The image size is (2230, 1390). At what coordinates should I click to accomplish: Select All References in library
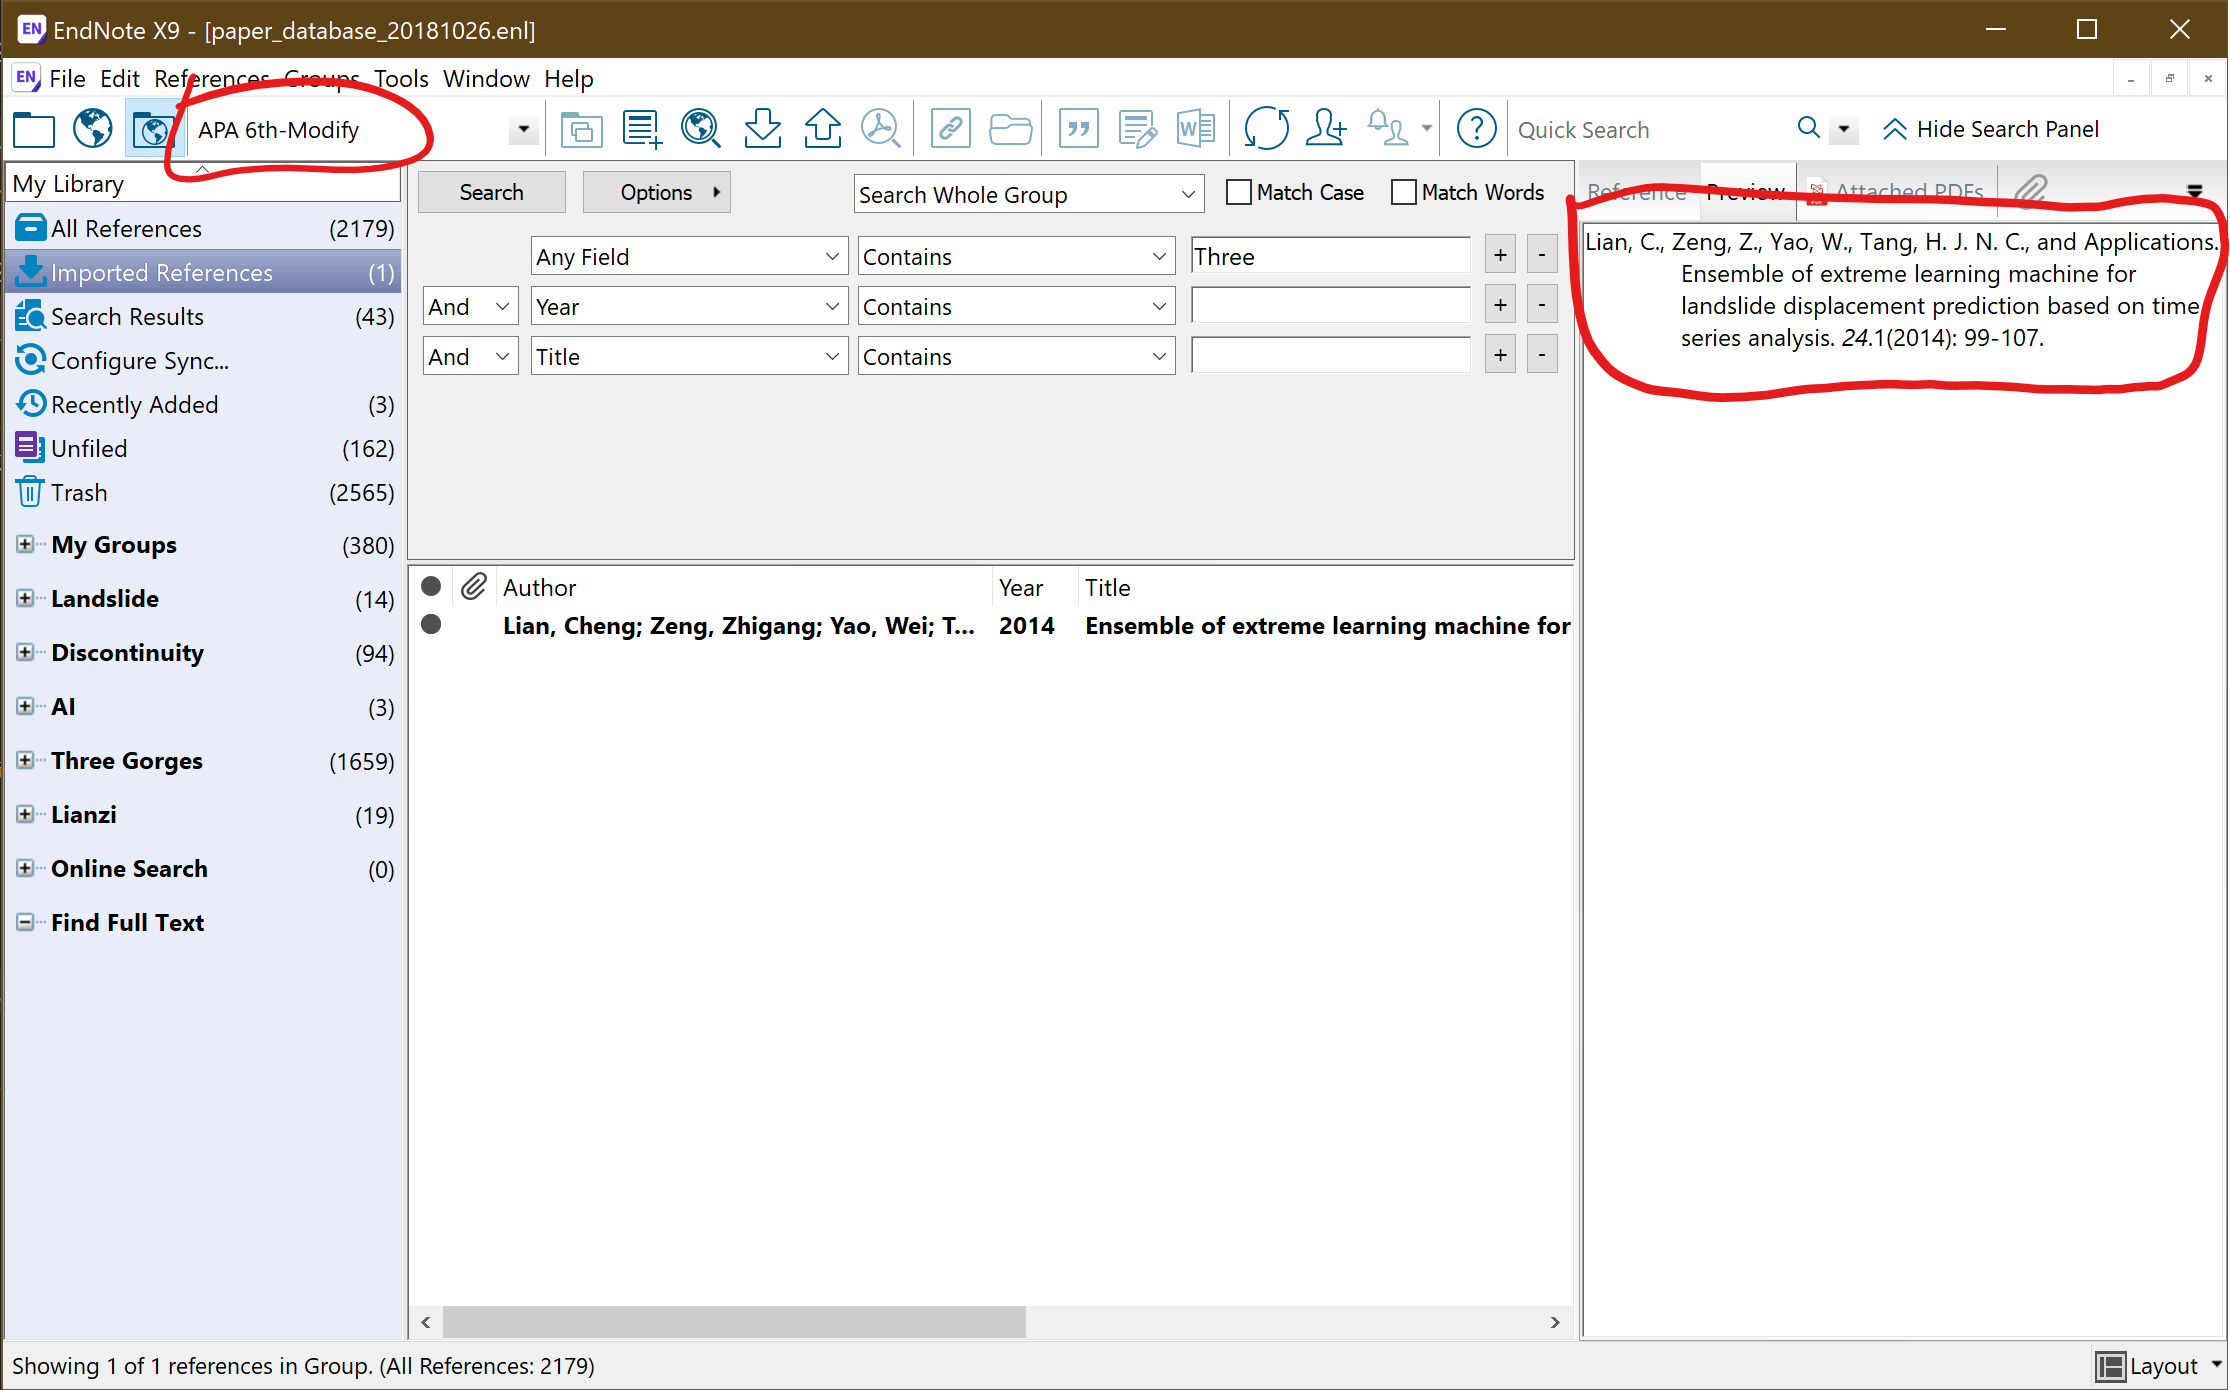[x=204, y=228]
